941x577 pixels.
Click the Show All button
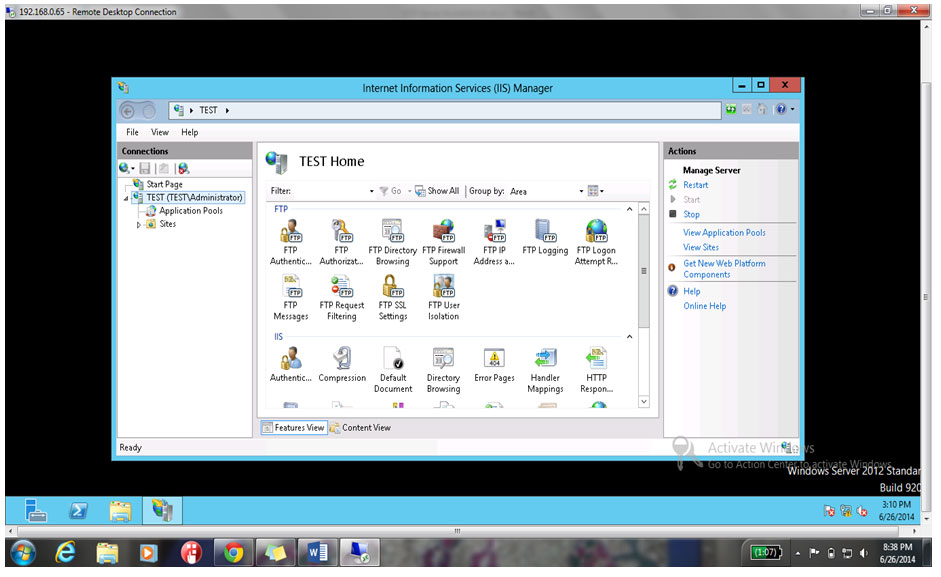click(437, 191)
